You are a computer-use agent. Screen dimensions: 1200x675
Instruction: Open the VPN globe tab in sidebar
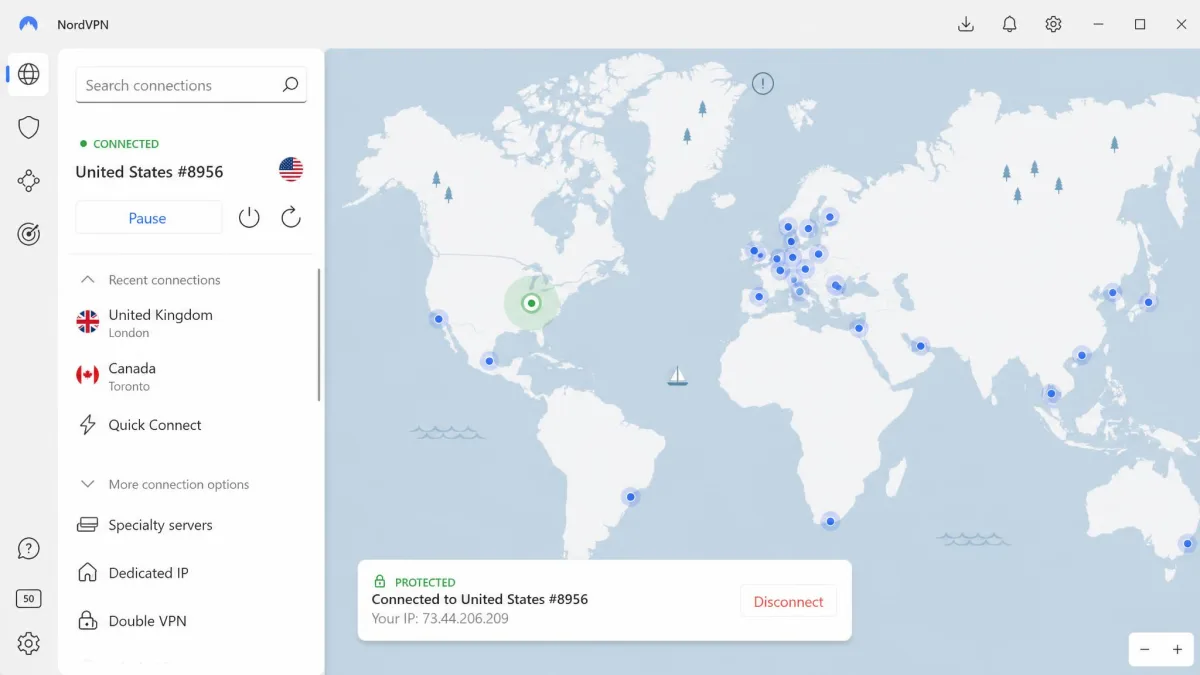(x=29, y=74)
